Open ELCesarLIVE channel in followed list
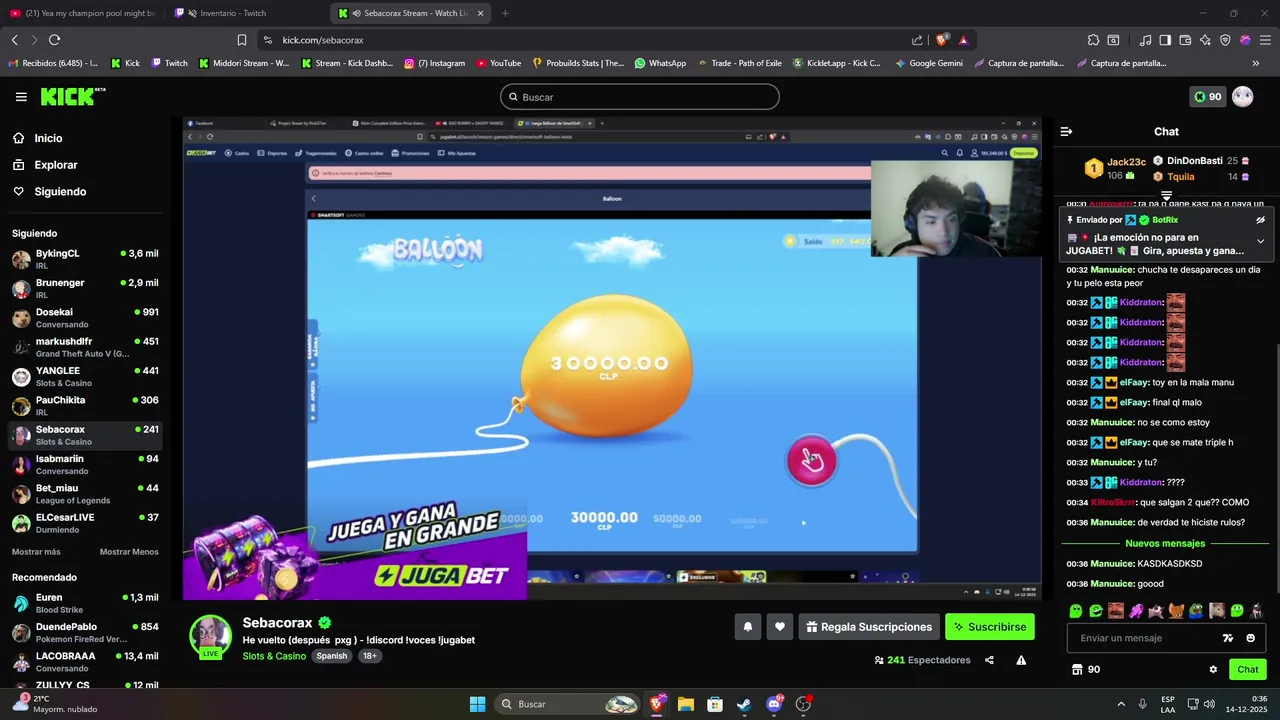1280x720 pixels. 85,523
